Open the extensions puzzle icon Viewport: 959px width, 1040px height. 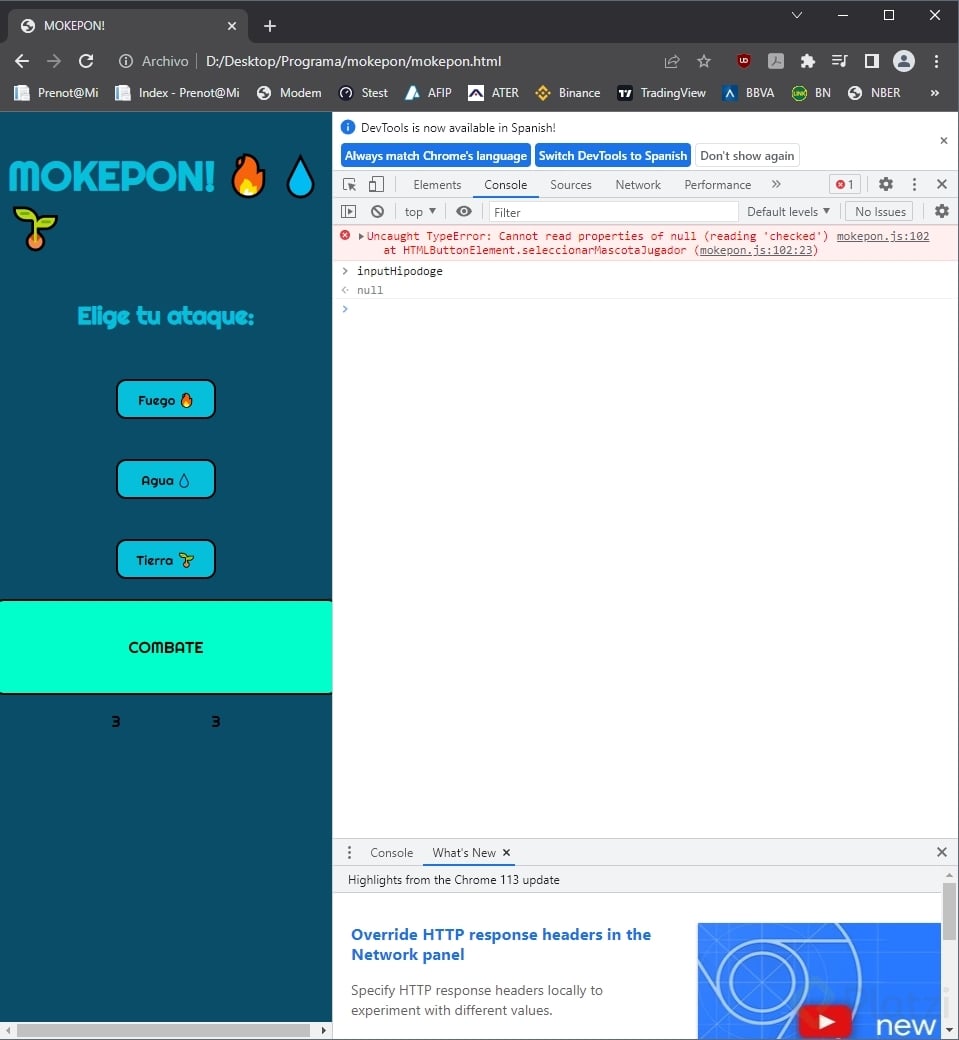[807, 61]
